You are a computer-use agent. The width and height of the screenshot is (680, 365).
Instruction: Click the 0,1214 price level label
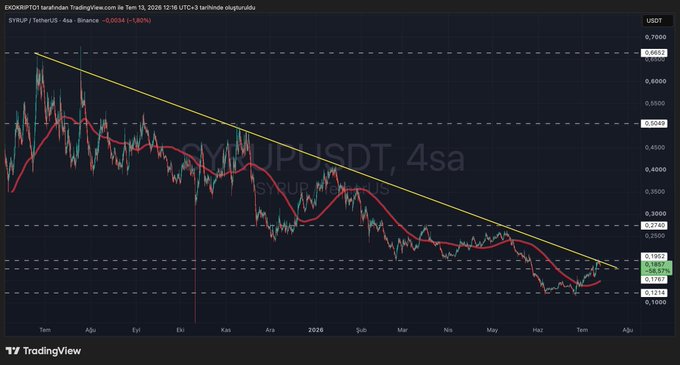(655, 293)
